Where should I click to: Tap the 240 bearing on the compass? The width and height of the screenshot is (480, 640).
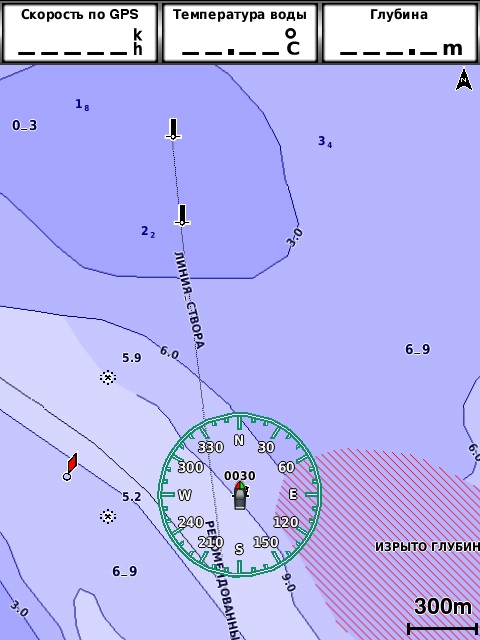pyautogui.click(x=191, y=522)
